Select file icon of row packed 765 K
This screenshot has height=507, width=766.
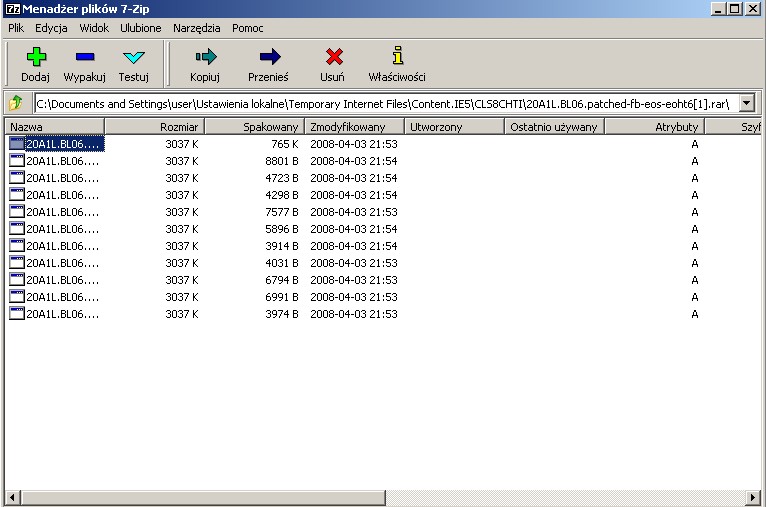[x=17, y=144]
